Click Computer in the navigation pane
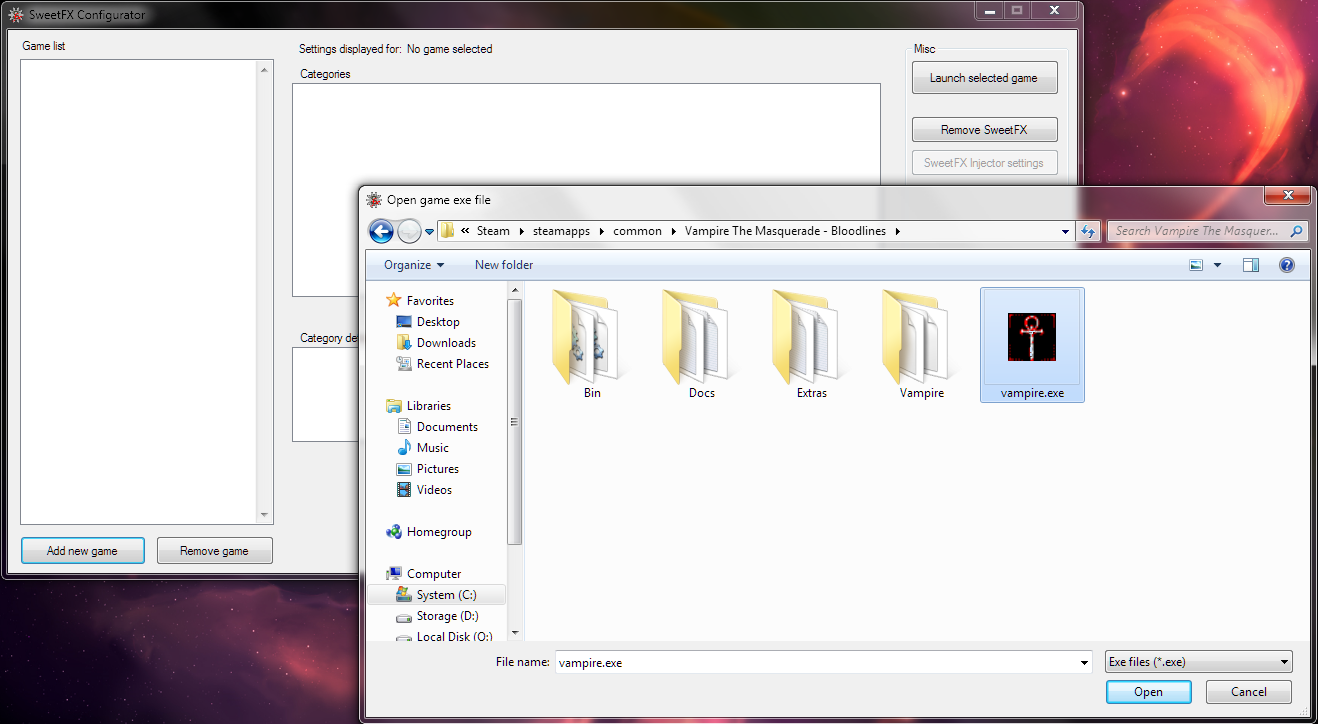This screenshot has width=1318, height=724. coord(423,574)
